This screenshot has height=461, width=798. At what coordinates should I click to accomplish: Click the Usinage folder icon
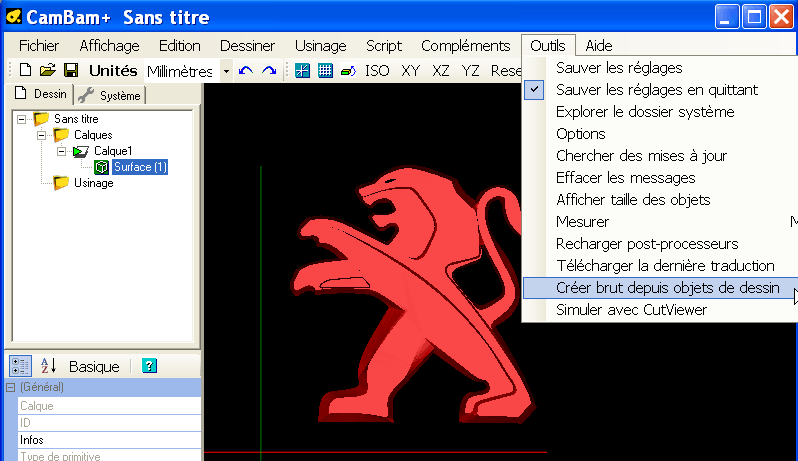[61, 183]
